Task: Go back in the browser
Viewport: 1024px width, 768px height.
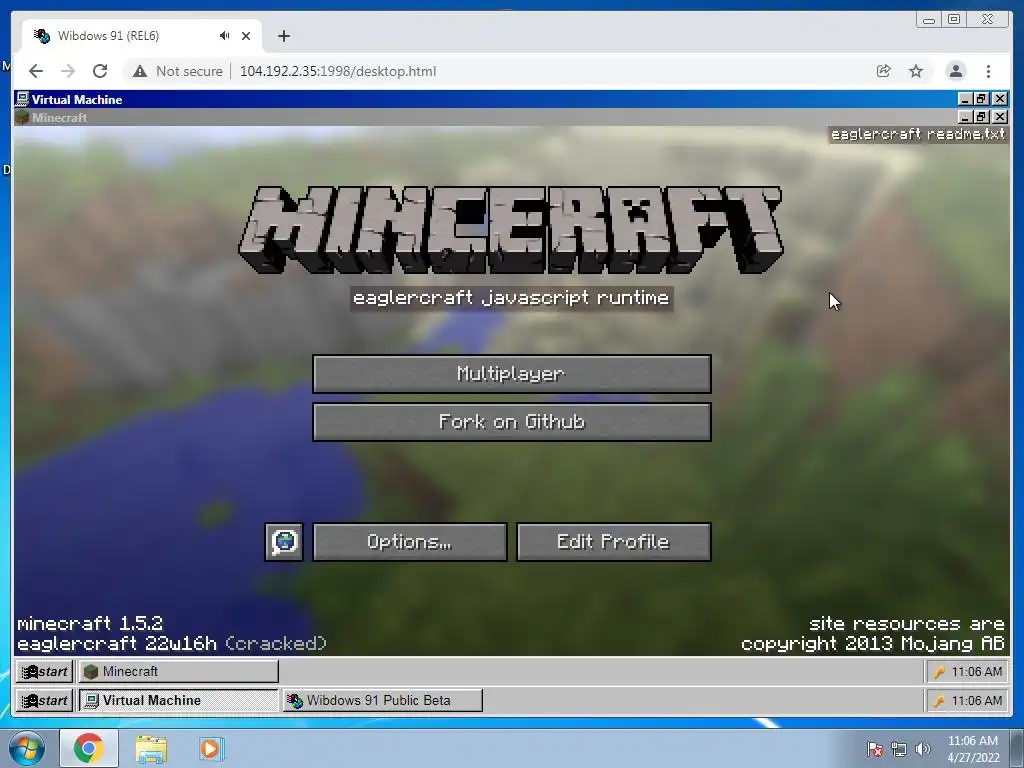Action: (x=36, y=71)
